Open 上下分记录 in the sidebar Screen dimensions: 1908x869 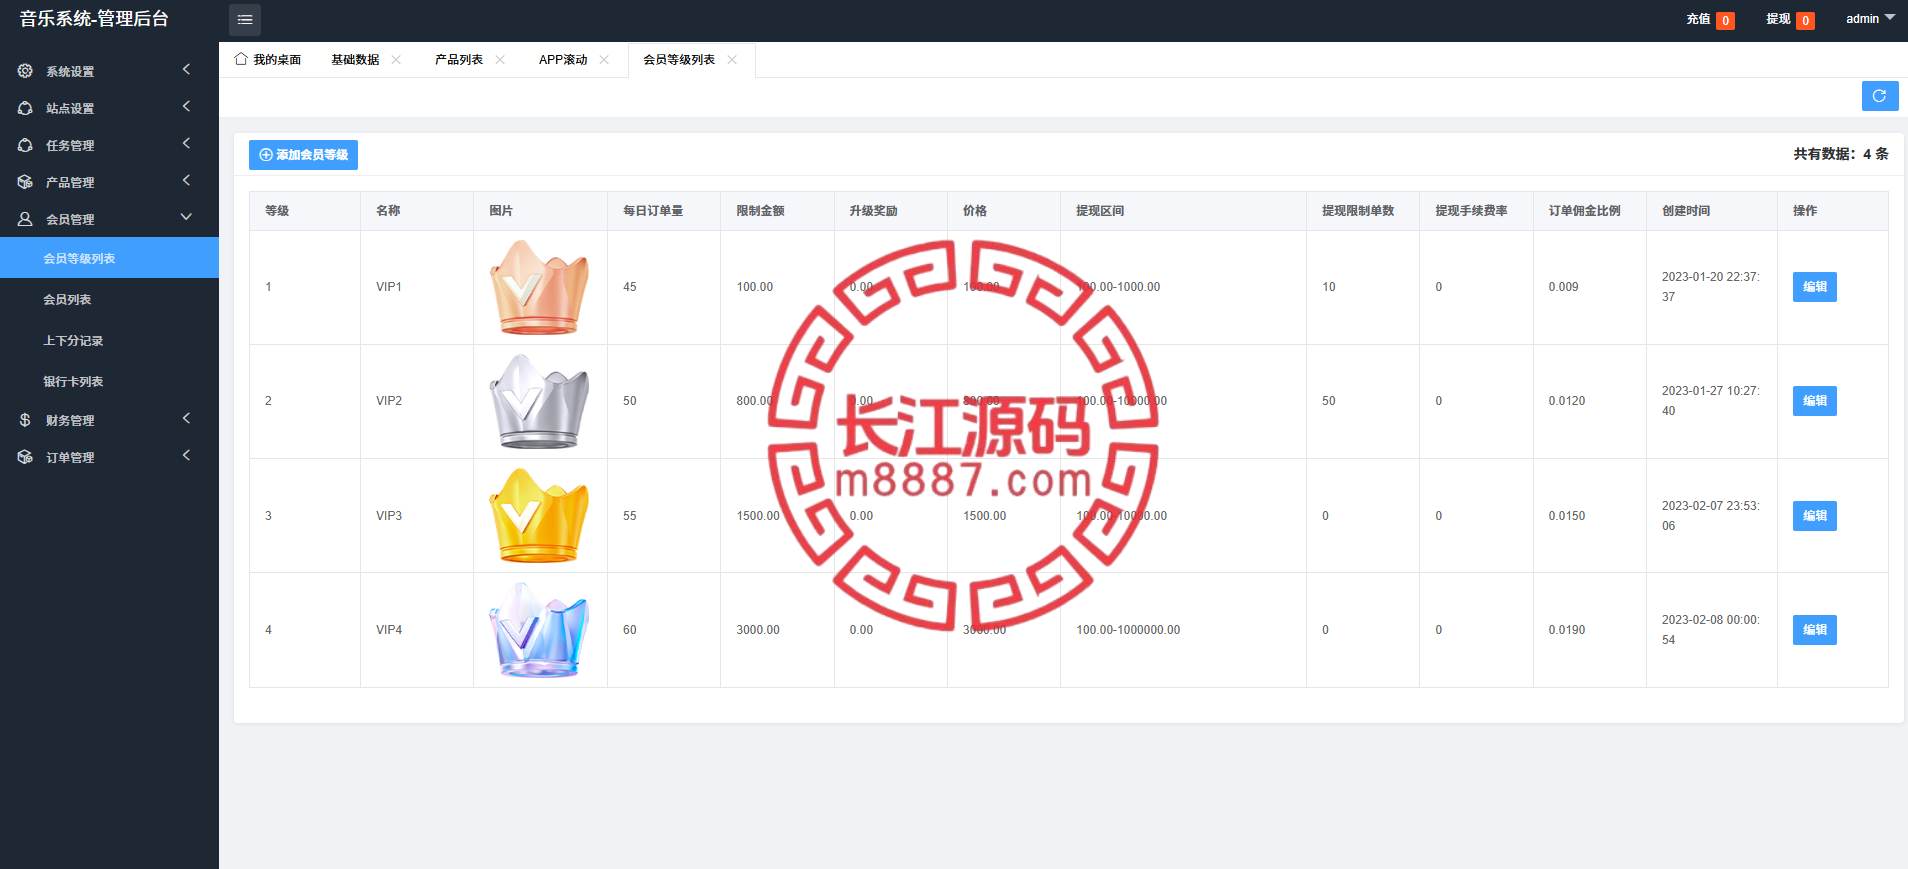109,340
